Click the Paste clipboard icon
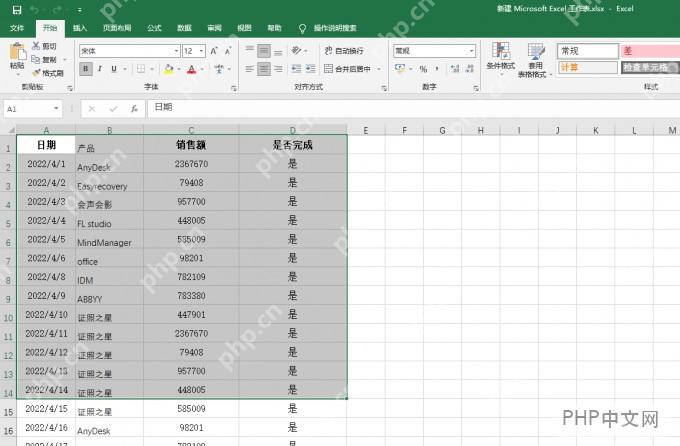Screen dimensions: 680x446 pyautogui.click(x=17, y=52)
